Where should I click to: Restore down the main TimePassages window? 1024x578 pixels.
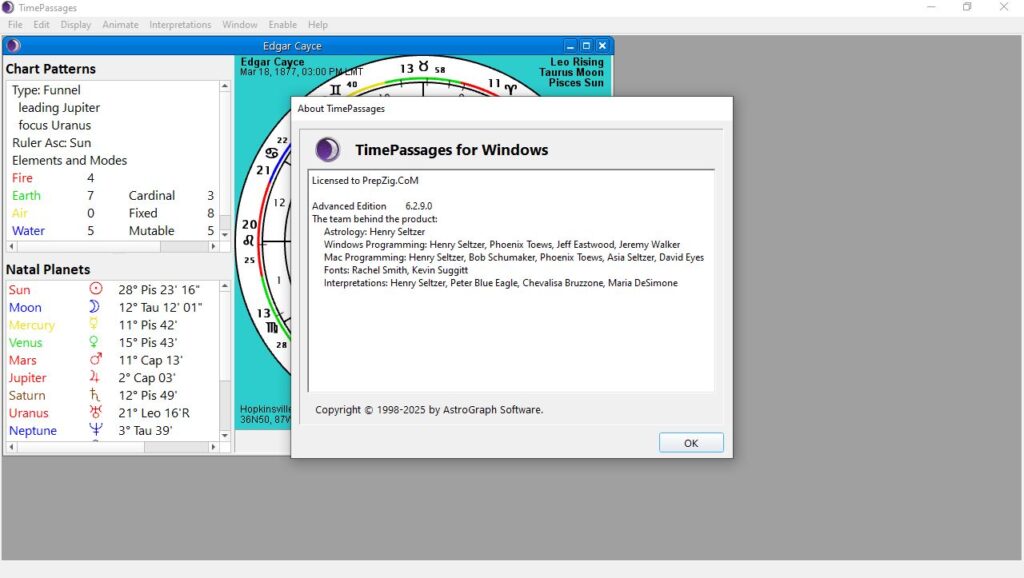pos(967,7)
